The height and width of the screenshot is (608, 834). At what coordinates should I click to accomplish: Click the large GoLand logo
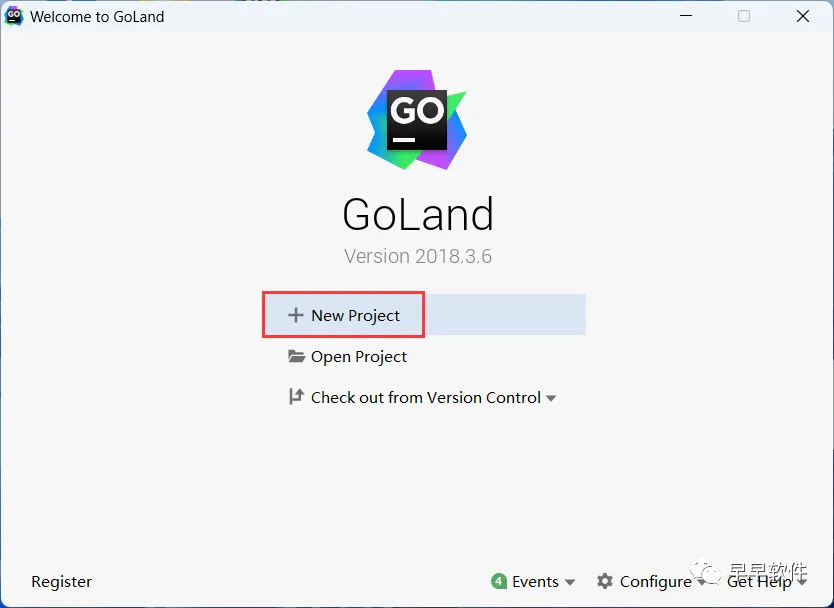coord(416,120)
